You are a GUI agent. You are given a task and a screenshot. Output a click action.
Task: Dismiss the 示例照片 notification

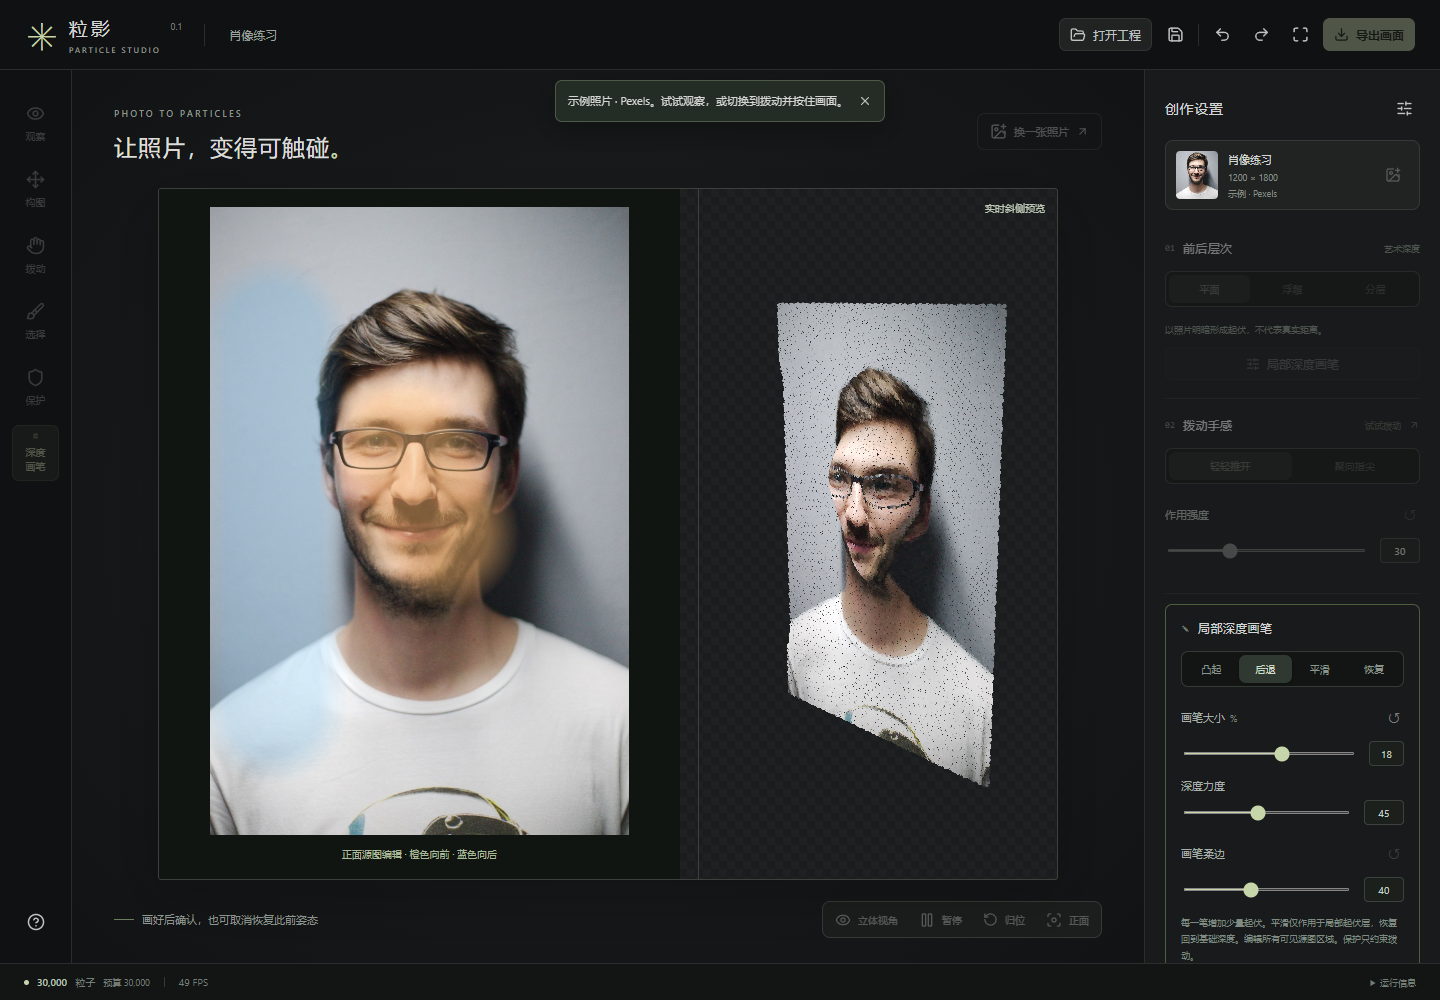point(865,101)
